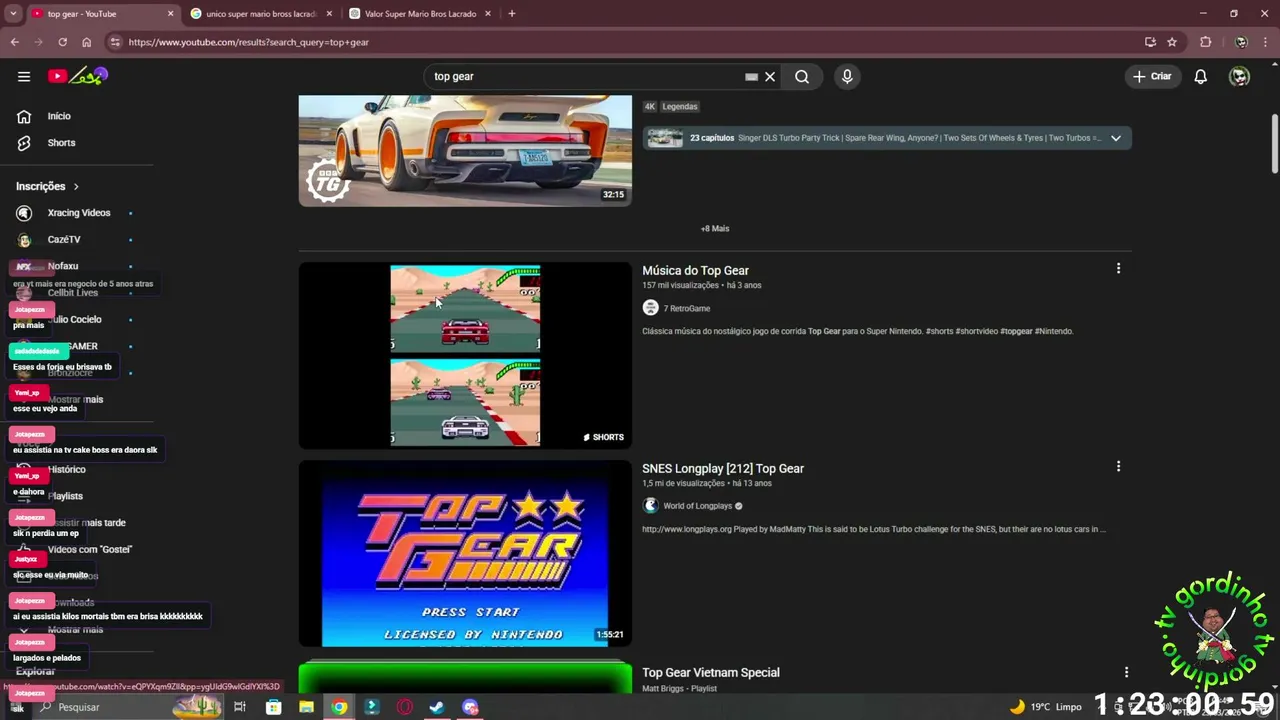Play the Música do Top Gear Shorts thumbnail

(x=465, y=355)
